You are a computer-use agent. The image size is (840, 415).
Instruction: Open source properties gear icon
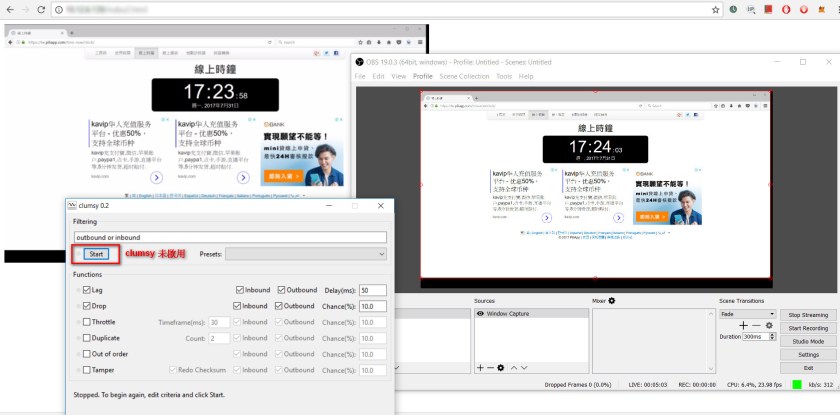pyautogui.click(x=501, y=367)
